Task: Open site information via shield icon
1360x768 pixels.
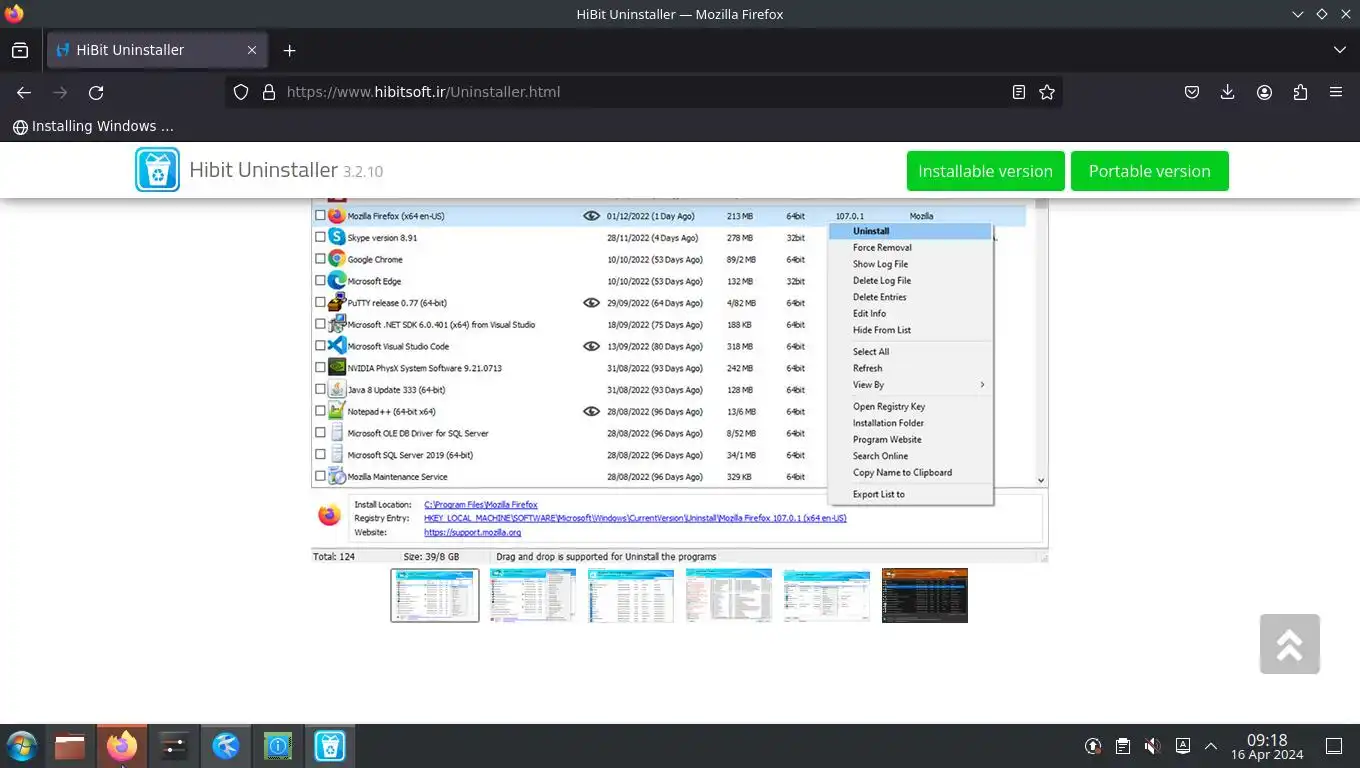Action: pos(241,92)
